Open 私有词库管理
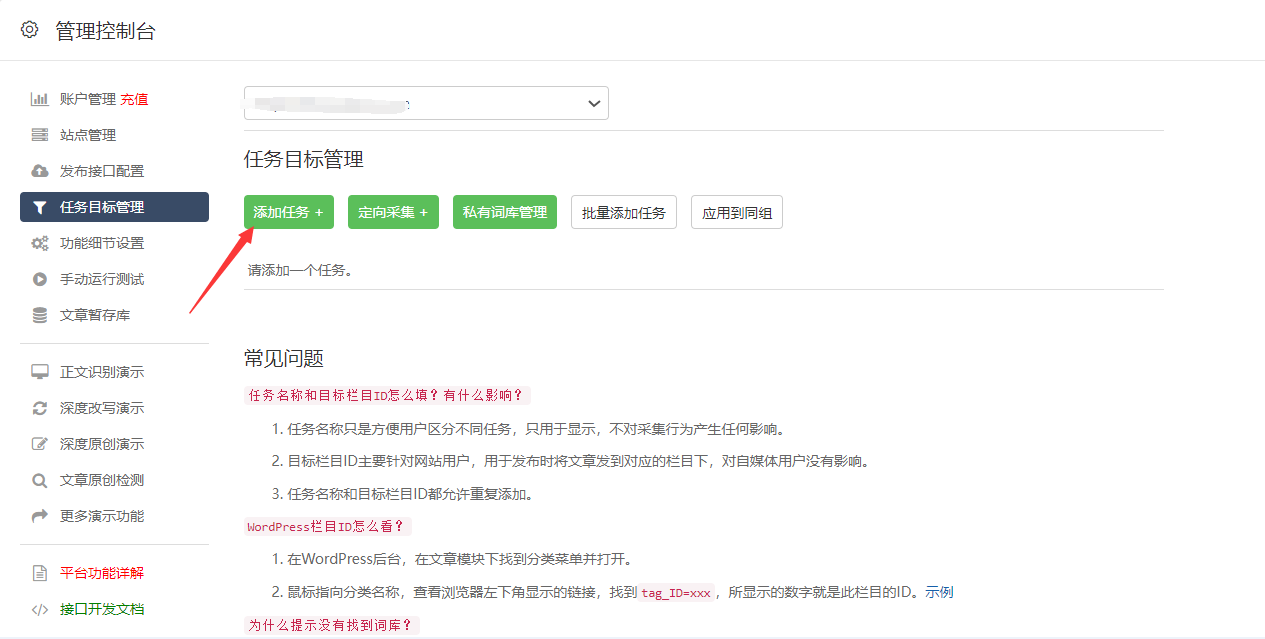The height and width of the screenshot is (639, 1265). click(x=504, y=212)
